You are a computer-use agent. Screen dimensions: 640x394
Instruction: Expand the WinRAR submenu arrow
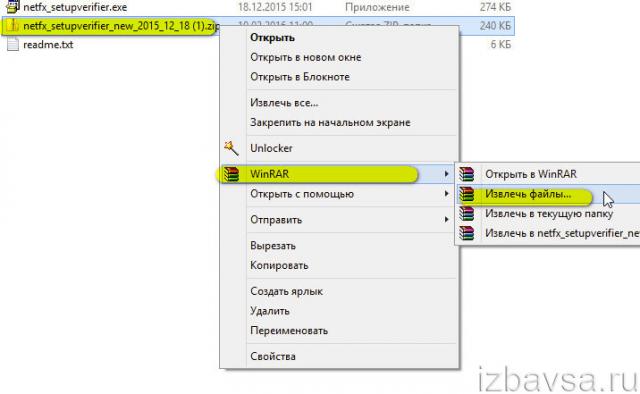click(447, 174)
